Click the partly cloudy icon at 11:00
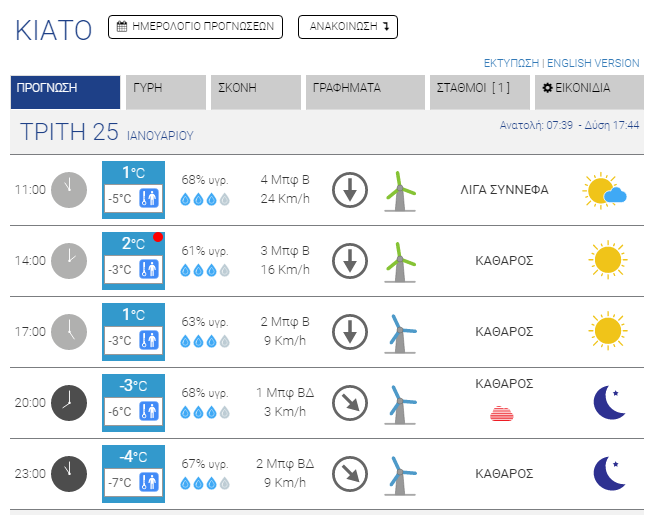Image resolution: width=659 pixels, height=515 pixels. pos(604,190)
